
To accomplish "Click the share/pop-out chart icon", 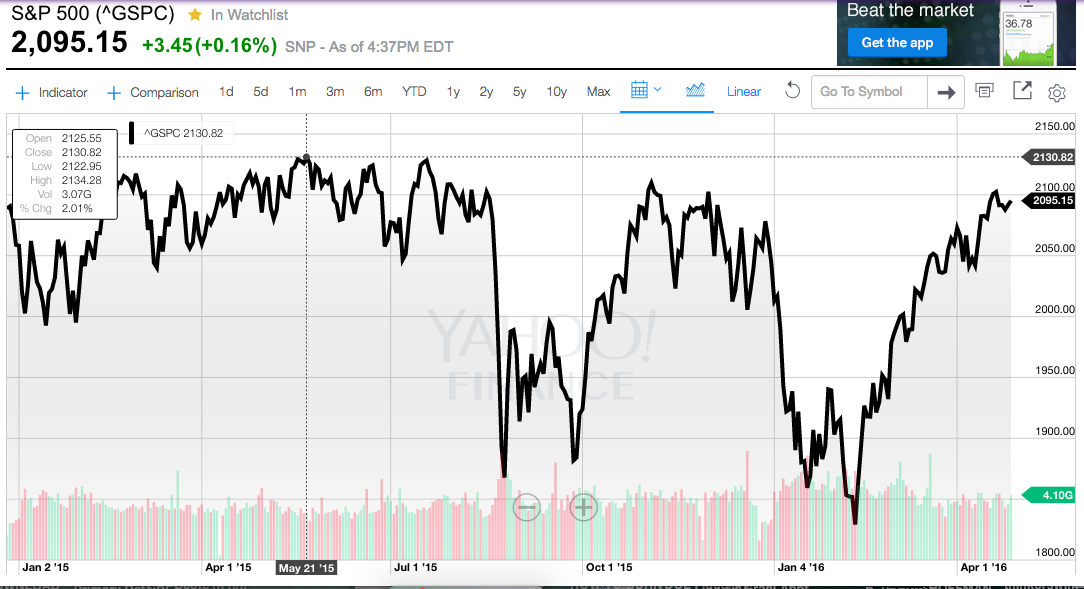I will pos(1021,91).
